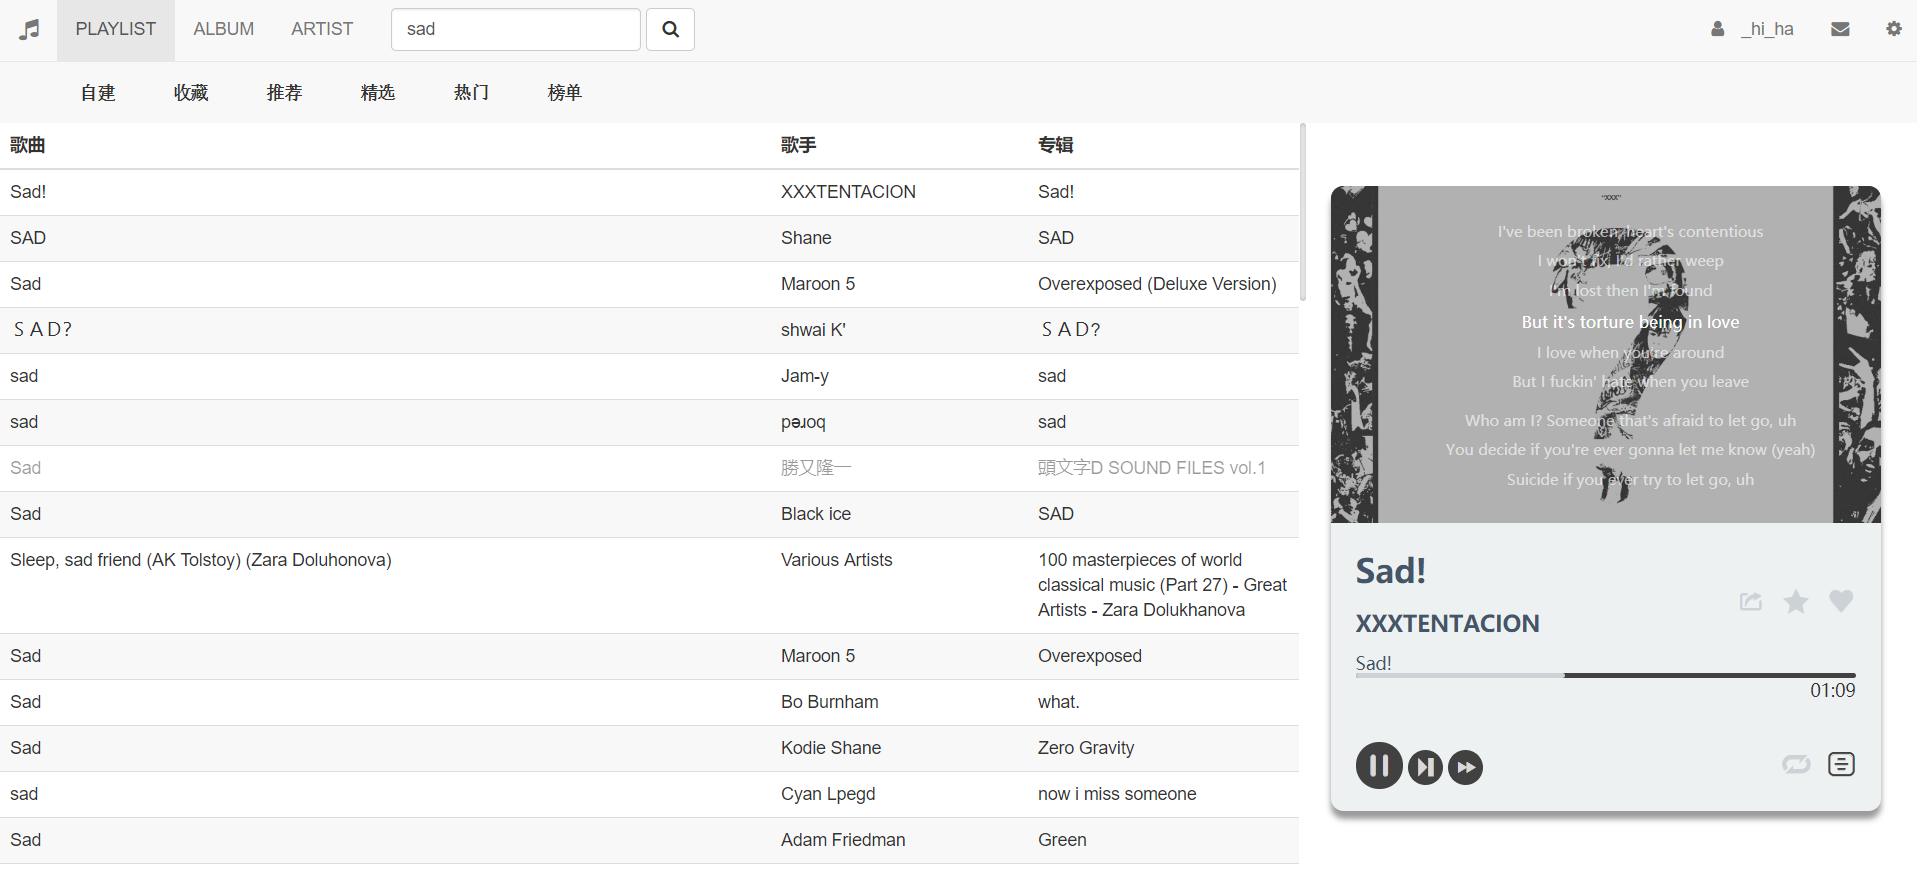1917x885 pixels.
Task: Like the song with the heart icon
Action: tap(1841, 600)
